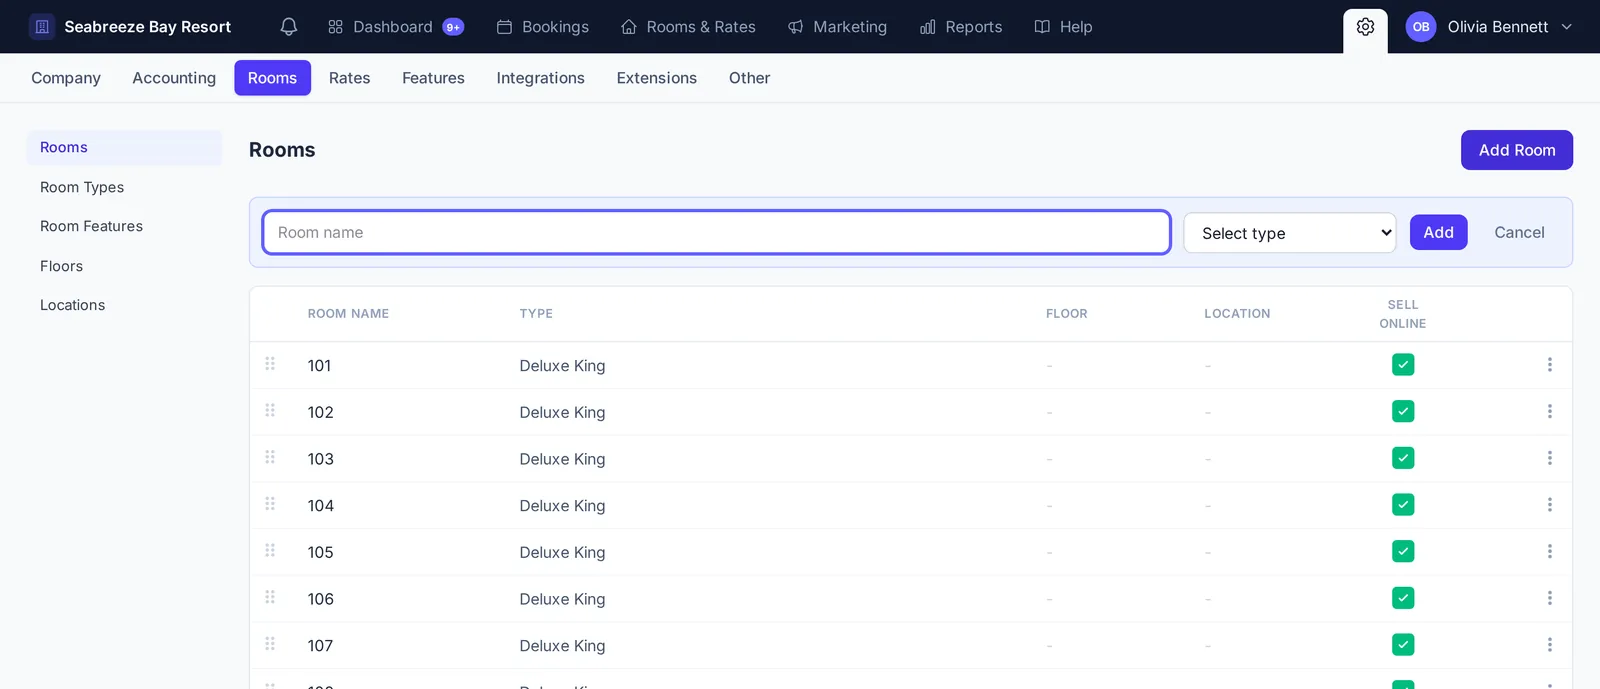Click room name 101 cell
This screenshot has height=689, width=1600.
319,366
